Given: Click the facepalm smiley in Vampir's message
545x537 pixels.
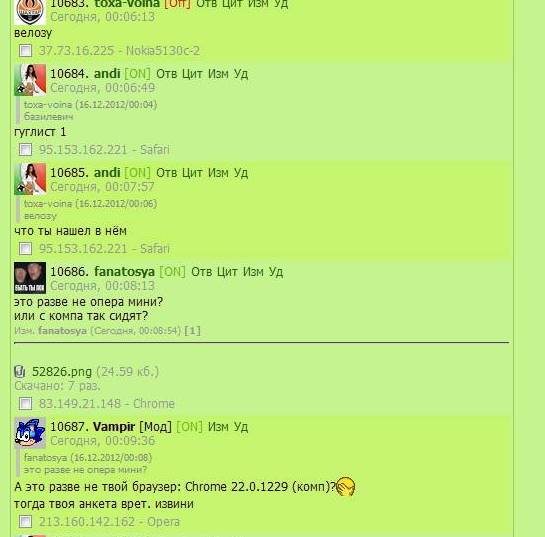Looking at the screenshot, I should pyautogui.click(x=345, y=487).
